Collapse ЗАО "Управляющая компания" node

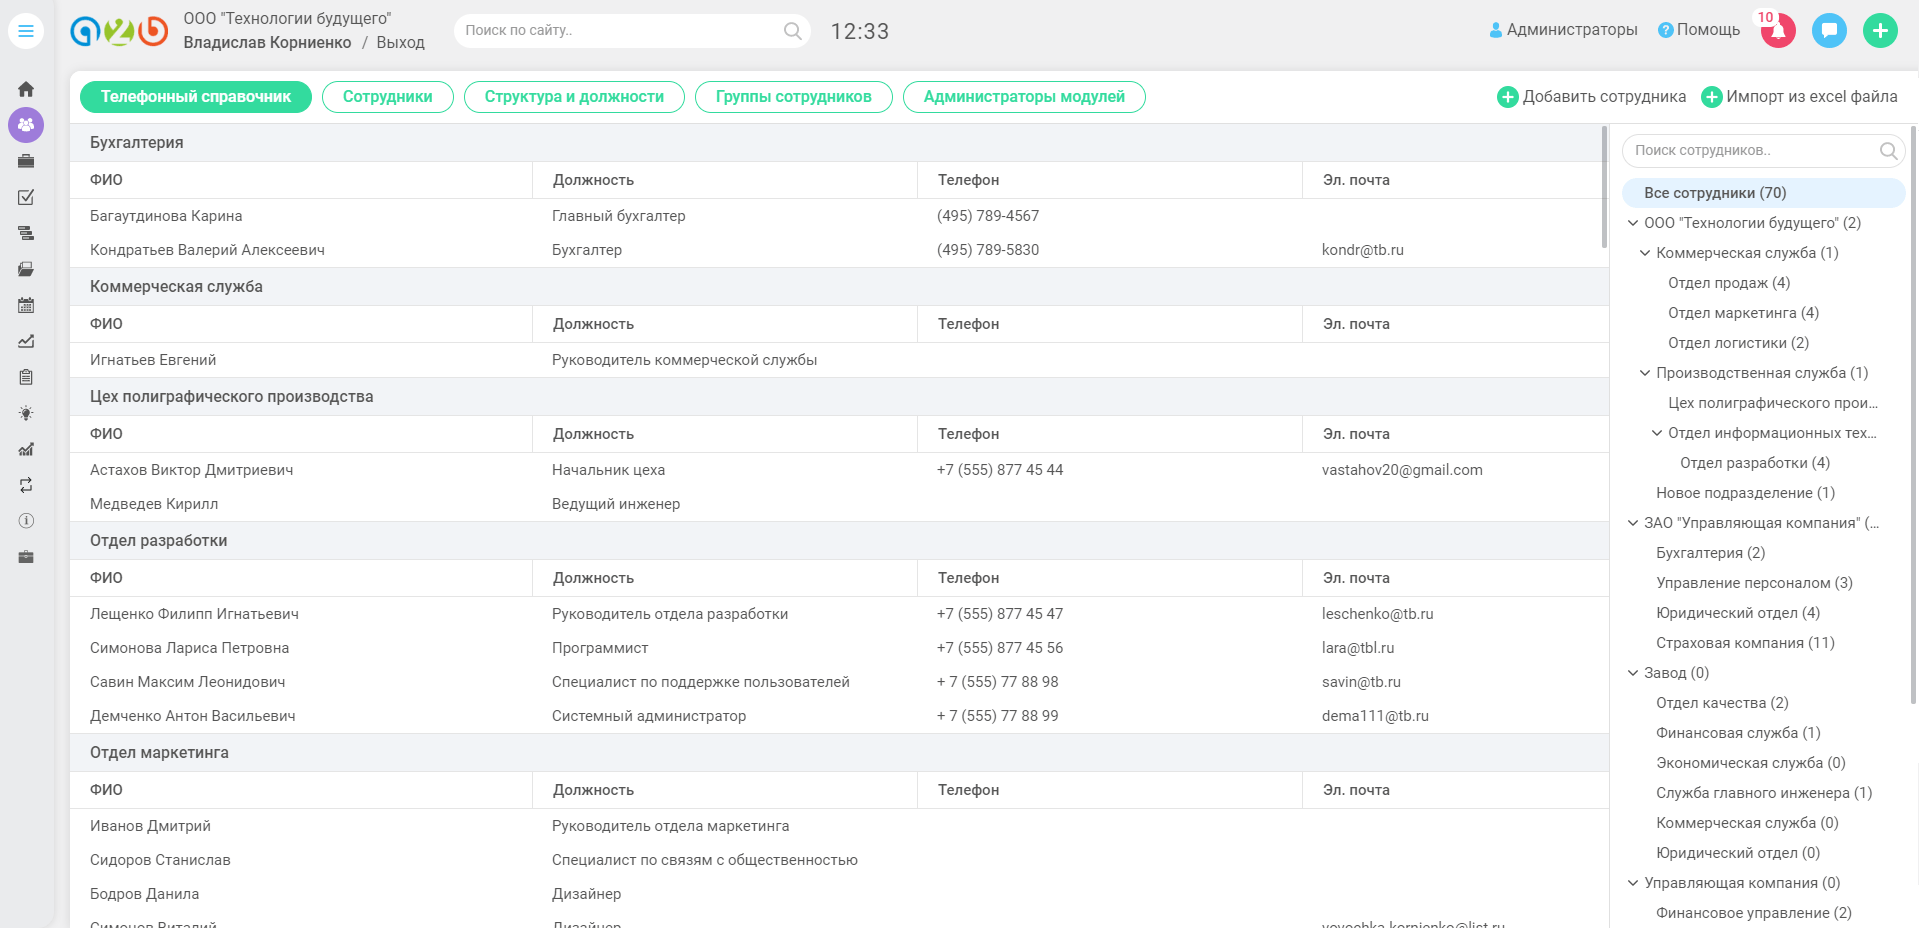(1633, 523)
